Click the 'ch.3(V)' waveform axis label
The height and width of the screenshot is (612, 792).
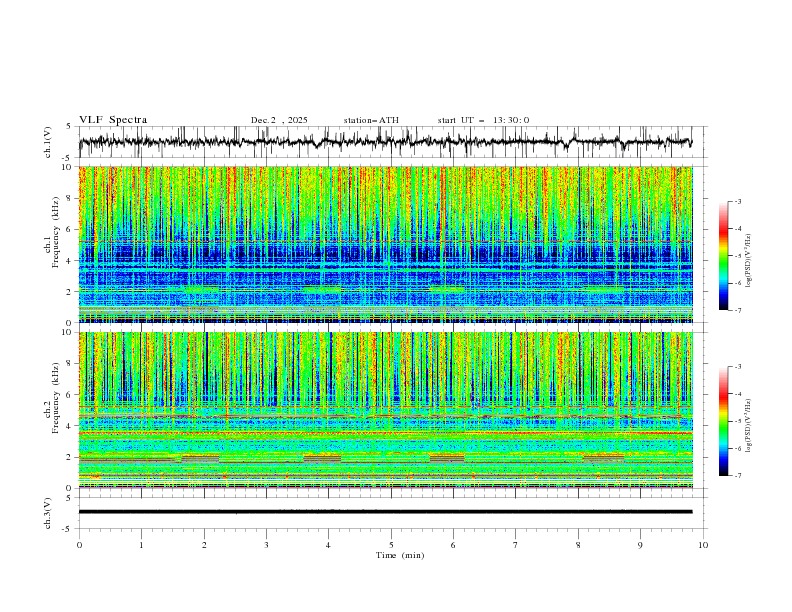pyautogui.click(x=49, y=513)
